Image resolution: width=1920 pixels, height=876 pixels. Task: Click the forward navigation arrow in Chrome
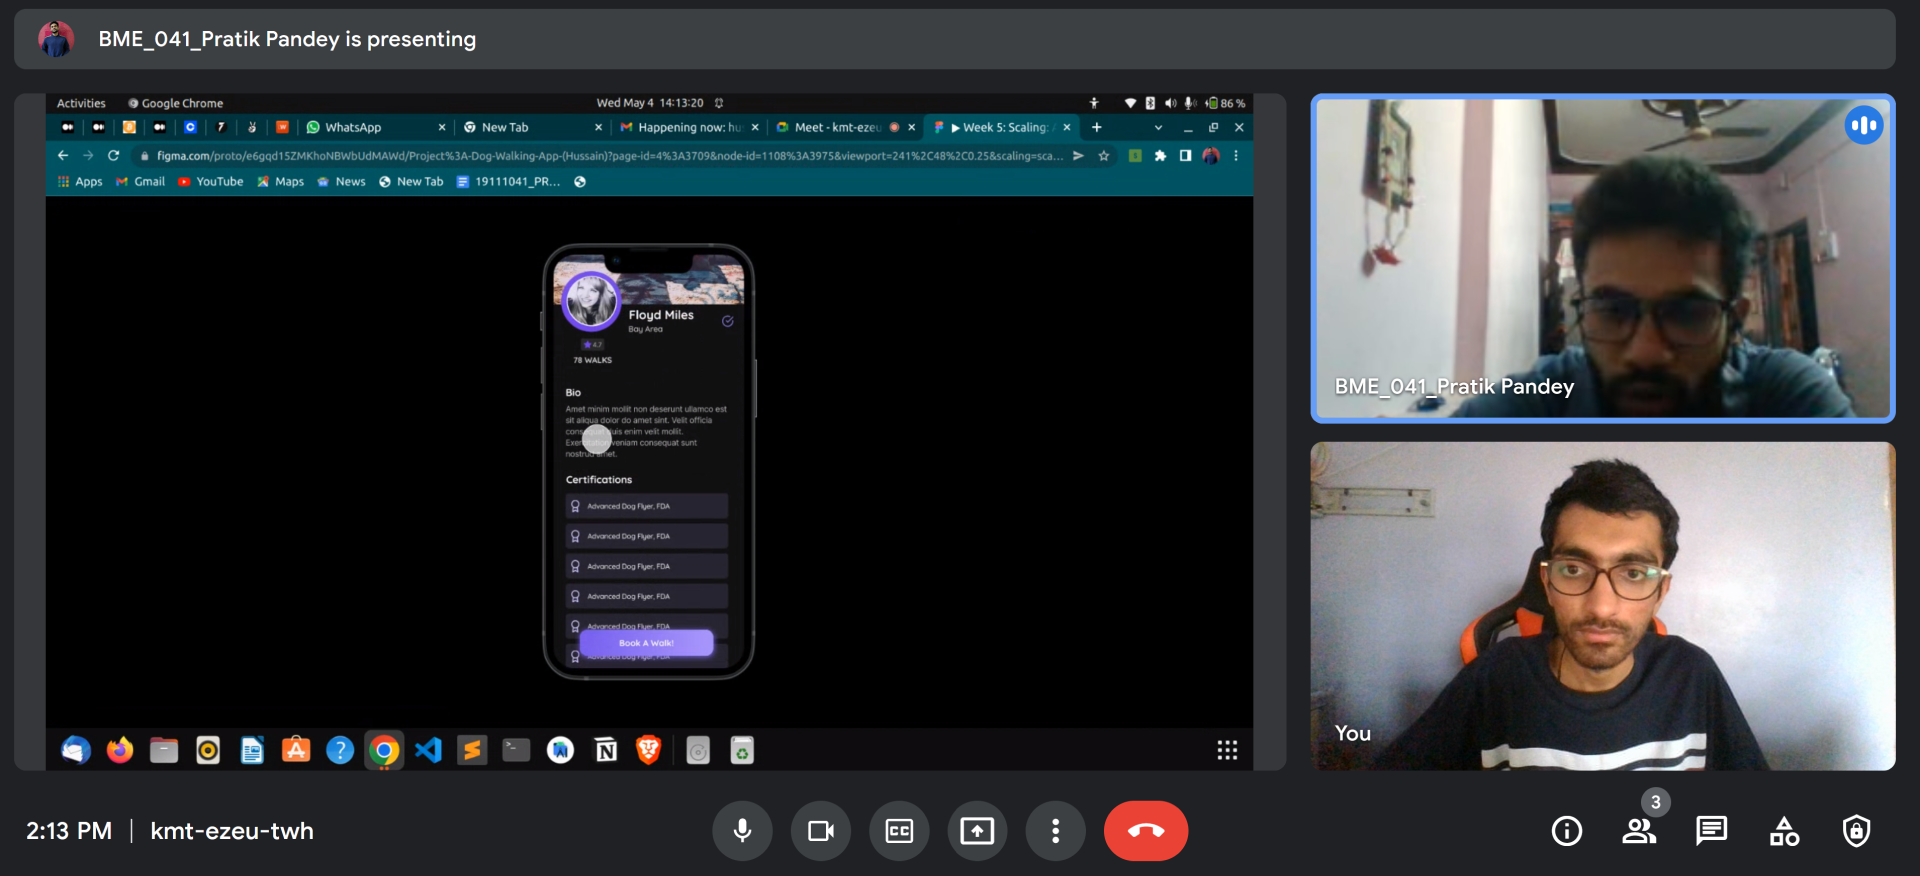coord(88,155)
